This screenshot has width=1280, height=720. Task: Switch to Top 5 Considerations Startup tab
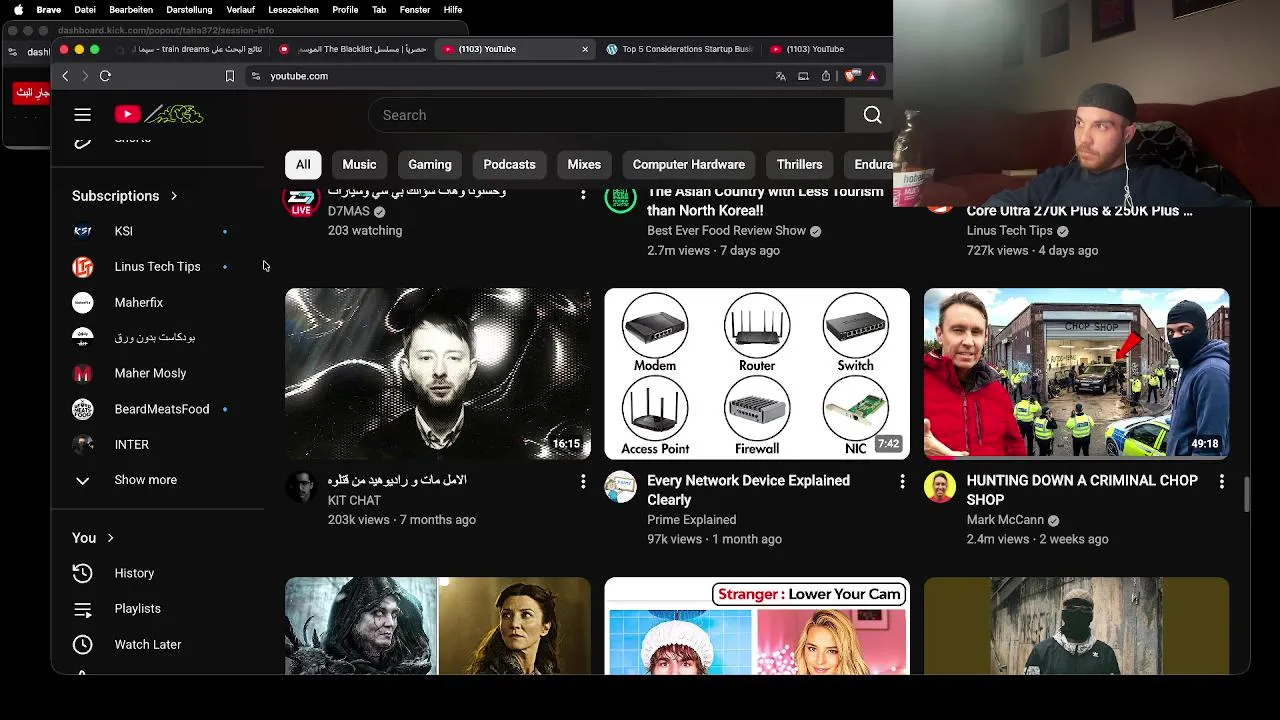click(680, 49)
